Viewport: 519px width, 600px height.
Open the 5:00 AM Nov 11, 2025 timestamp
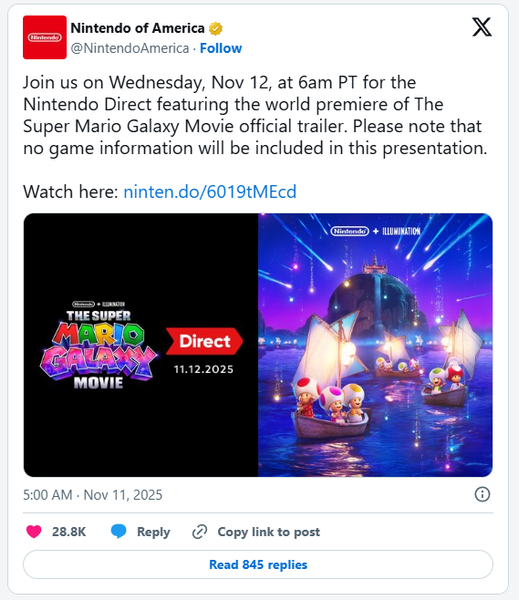click(93, 495)
